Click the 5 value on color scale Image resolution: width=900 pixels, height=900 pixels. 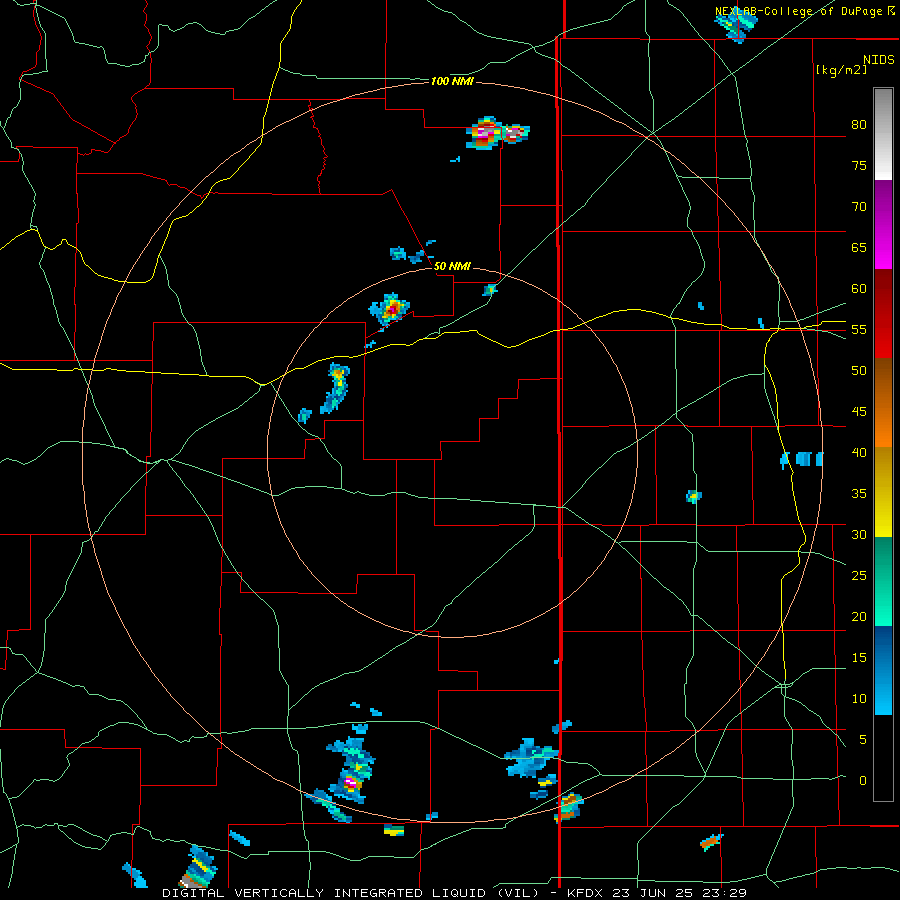863,739
